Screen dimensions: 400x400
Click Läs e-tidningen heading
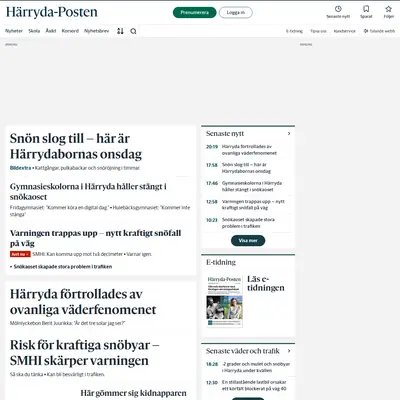266,283
